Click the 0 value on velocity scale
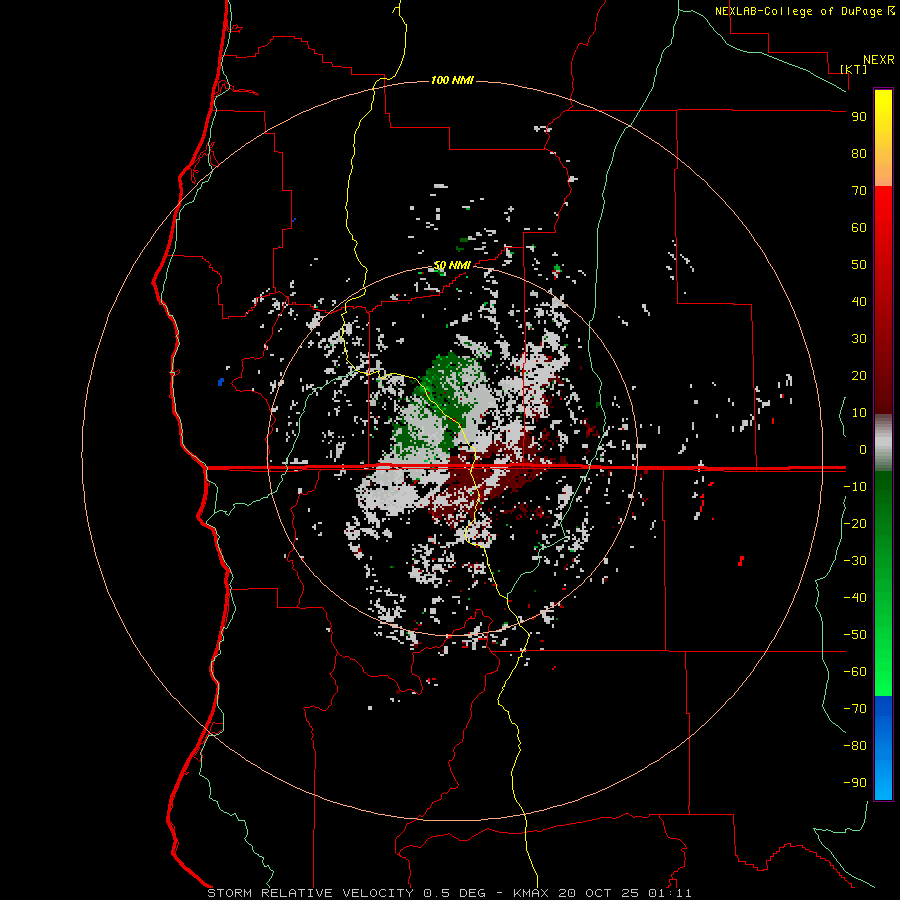900x900 pixels. pyautogui.click(x=863, y=449)
